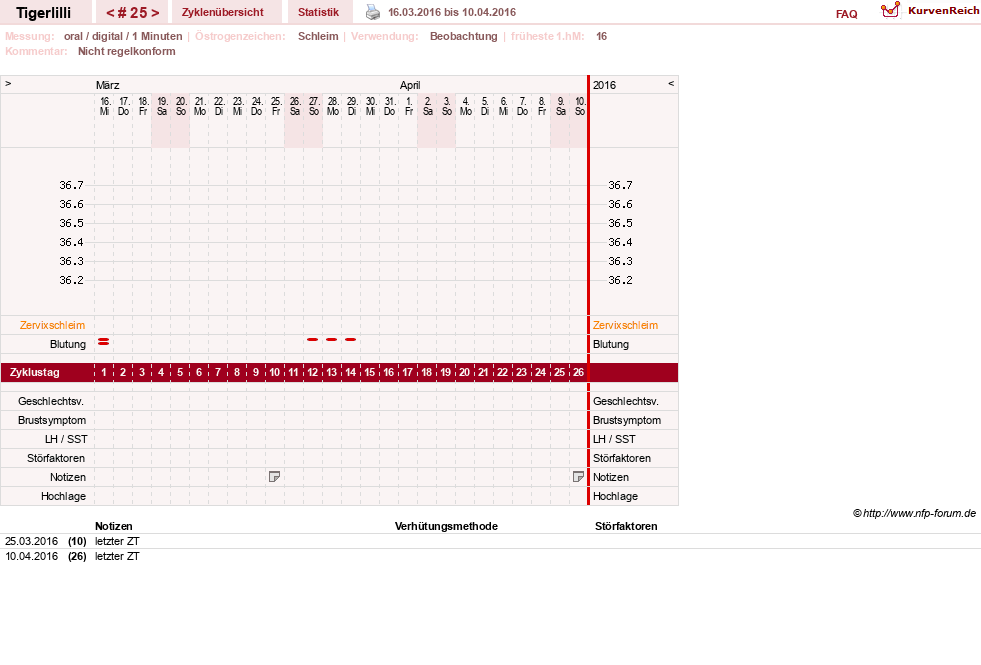This screenshot has width=981, height=665.
Task: Select cycle day 1 in Zyklustag bar
Action: 104,372
